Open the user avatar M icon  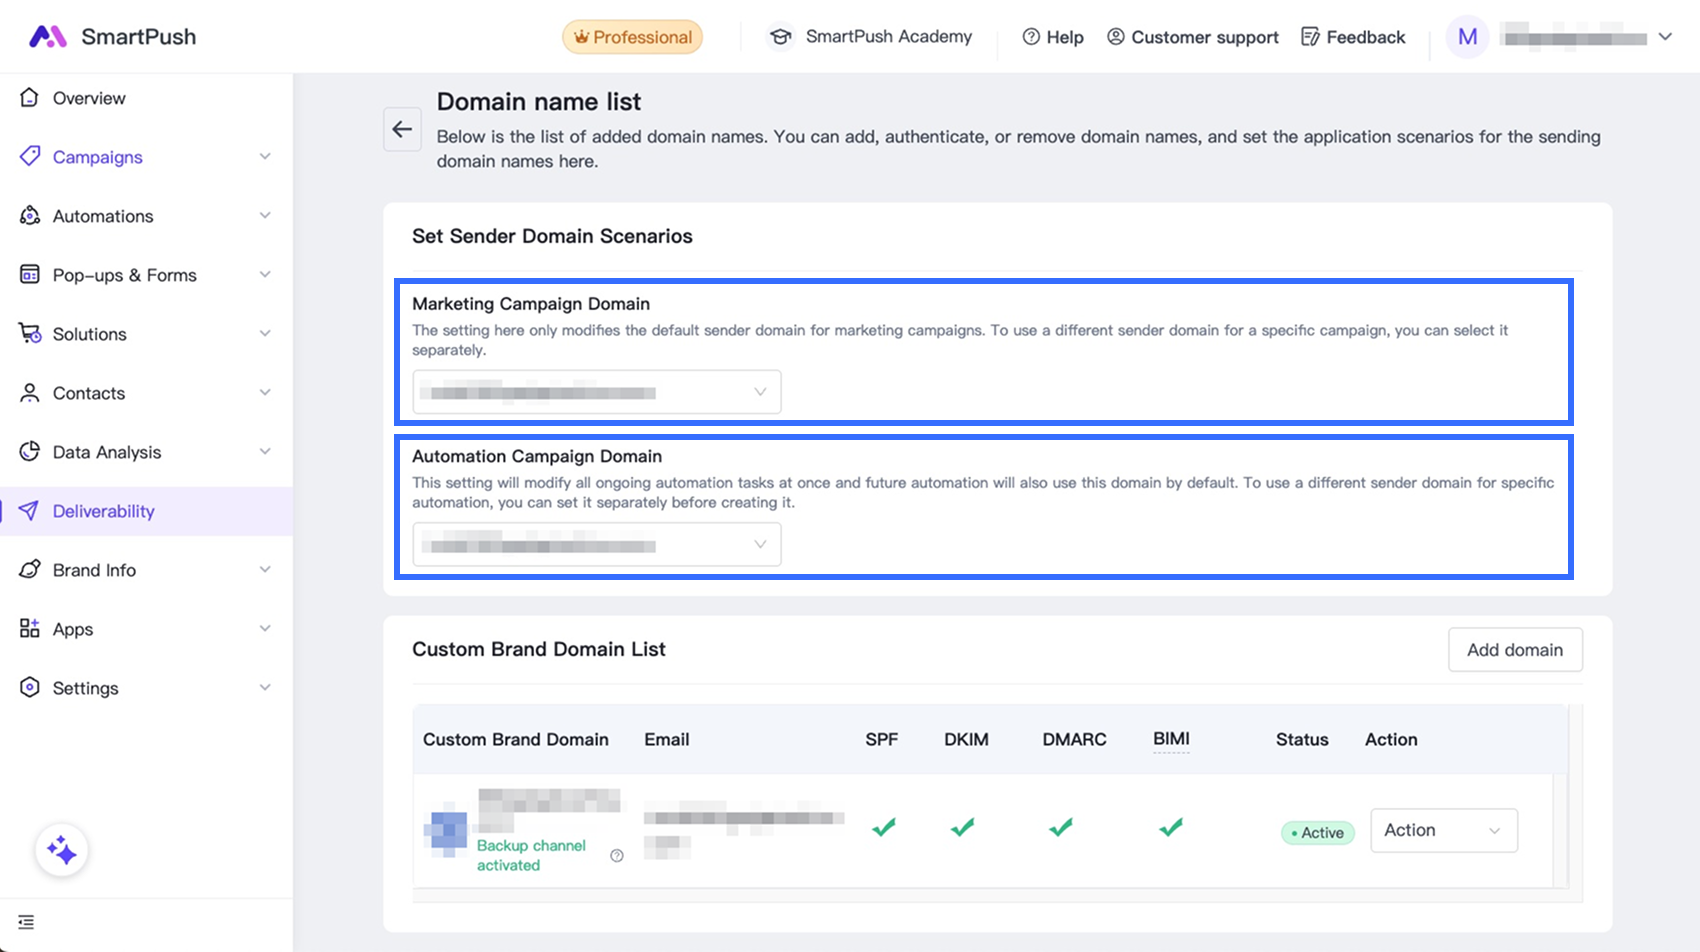click(x=1467, y=37)
